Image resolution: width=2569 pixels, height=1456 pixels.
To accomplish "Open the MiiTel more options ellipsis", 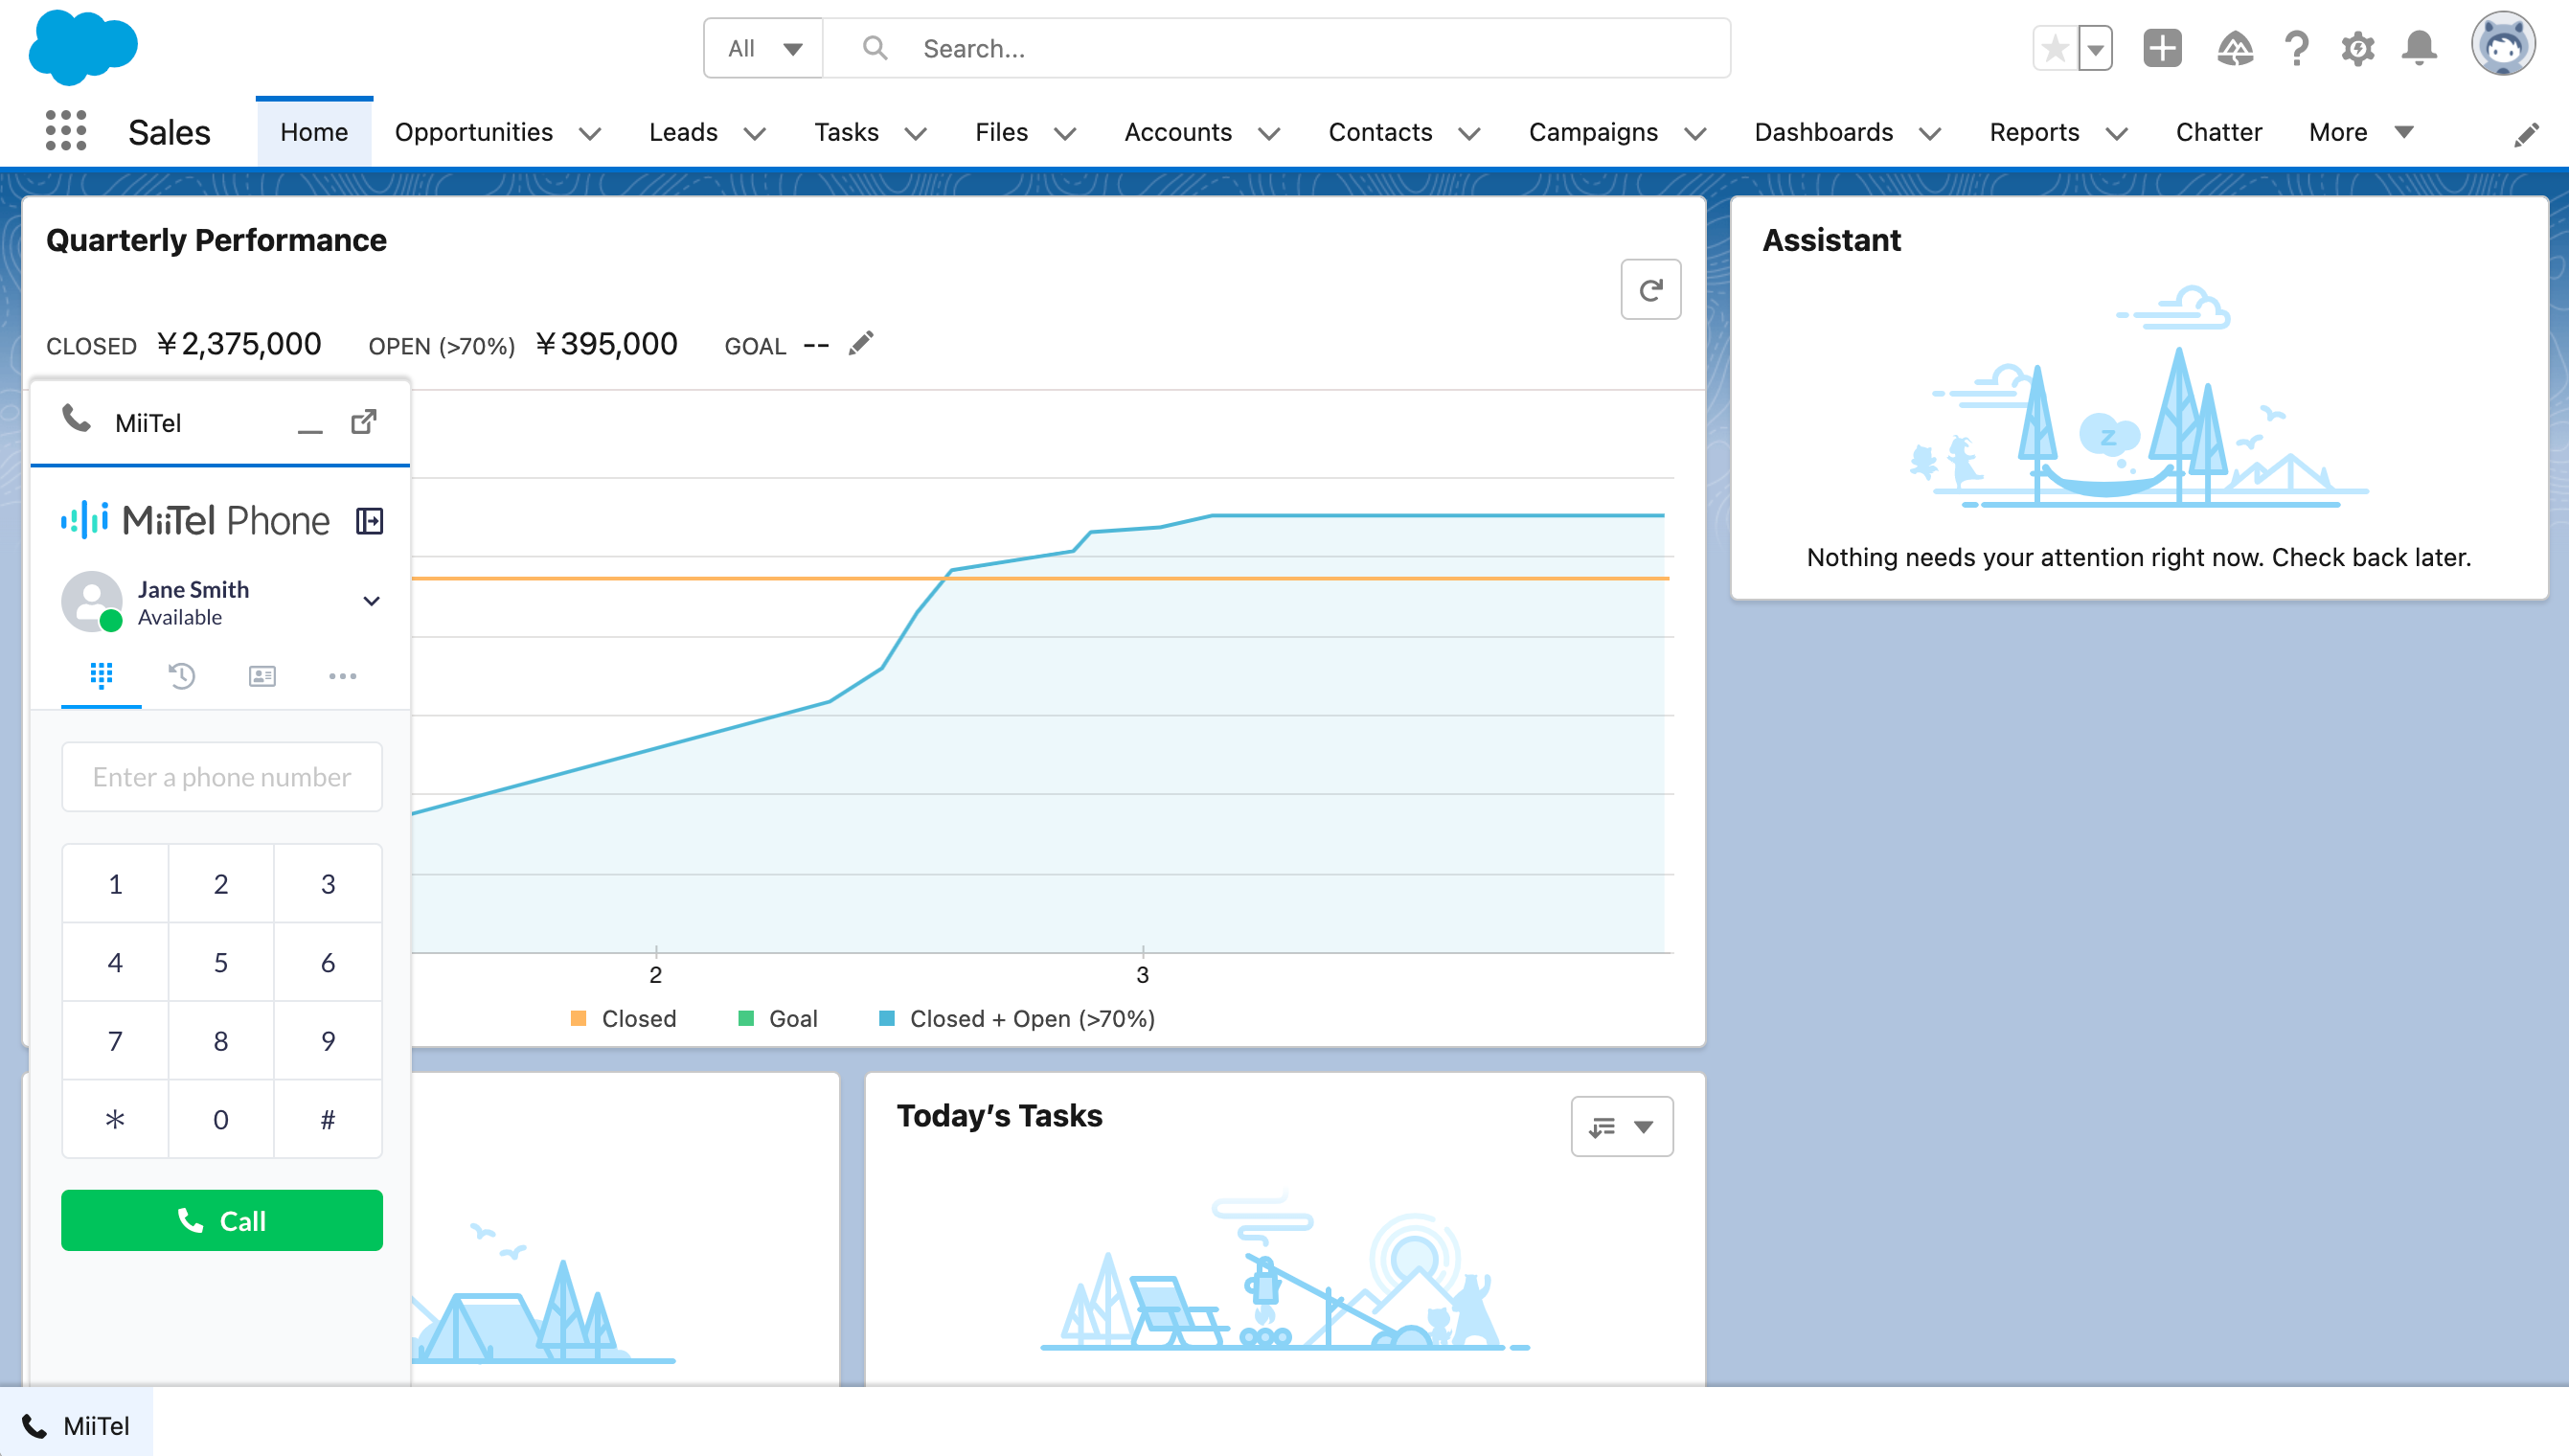I will click(x=342, y=677).
